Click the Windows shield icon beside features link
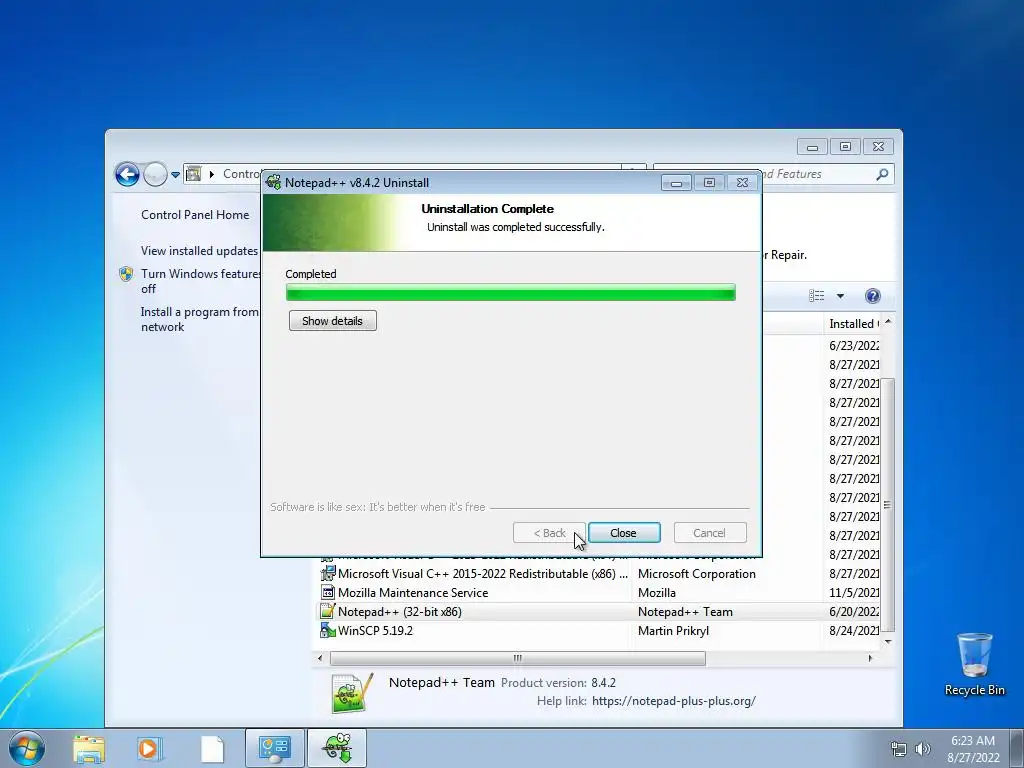 tap(126, 274)
